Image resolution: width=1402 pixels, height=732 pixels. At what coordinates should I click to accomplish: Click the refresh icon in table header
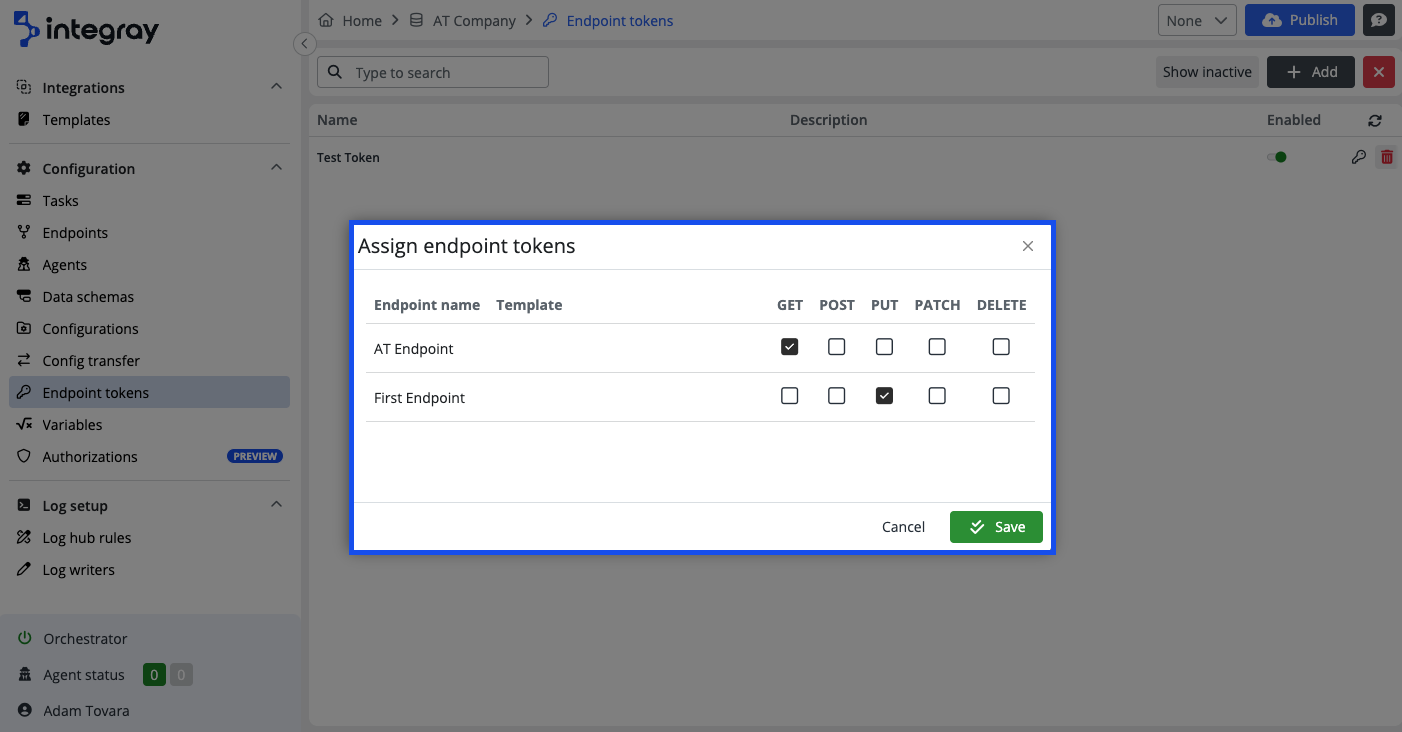point(1375,120)
